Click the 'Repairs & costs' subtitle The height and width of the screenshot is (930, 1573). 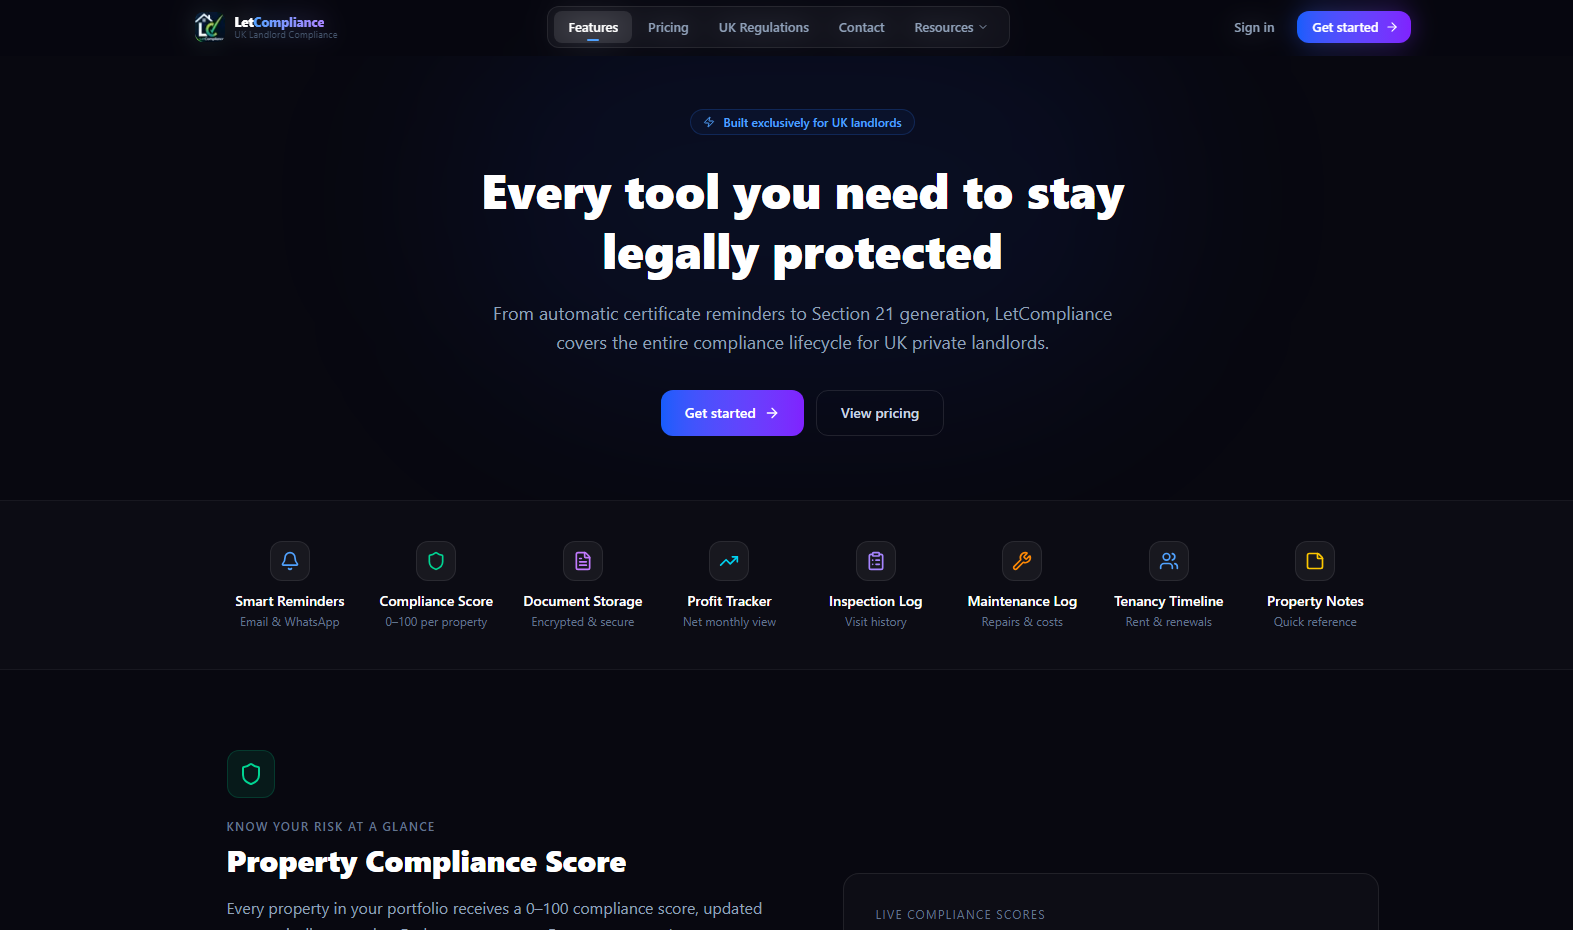[1022, 622]
